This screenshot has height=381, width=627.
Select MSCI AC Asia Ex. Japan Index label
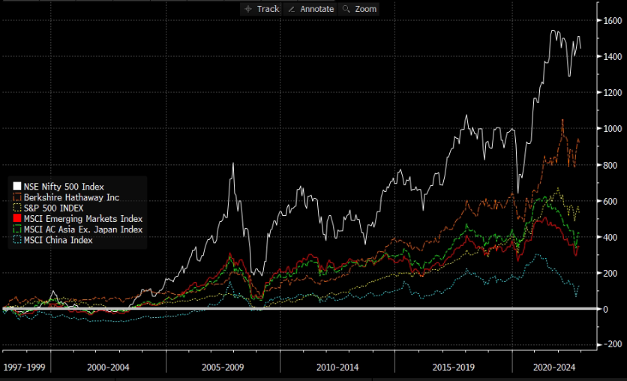83,229
